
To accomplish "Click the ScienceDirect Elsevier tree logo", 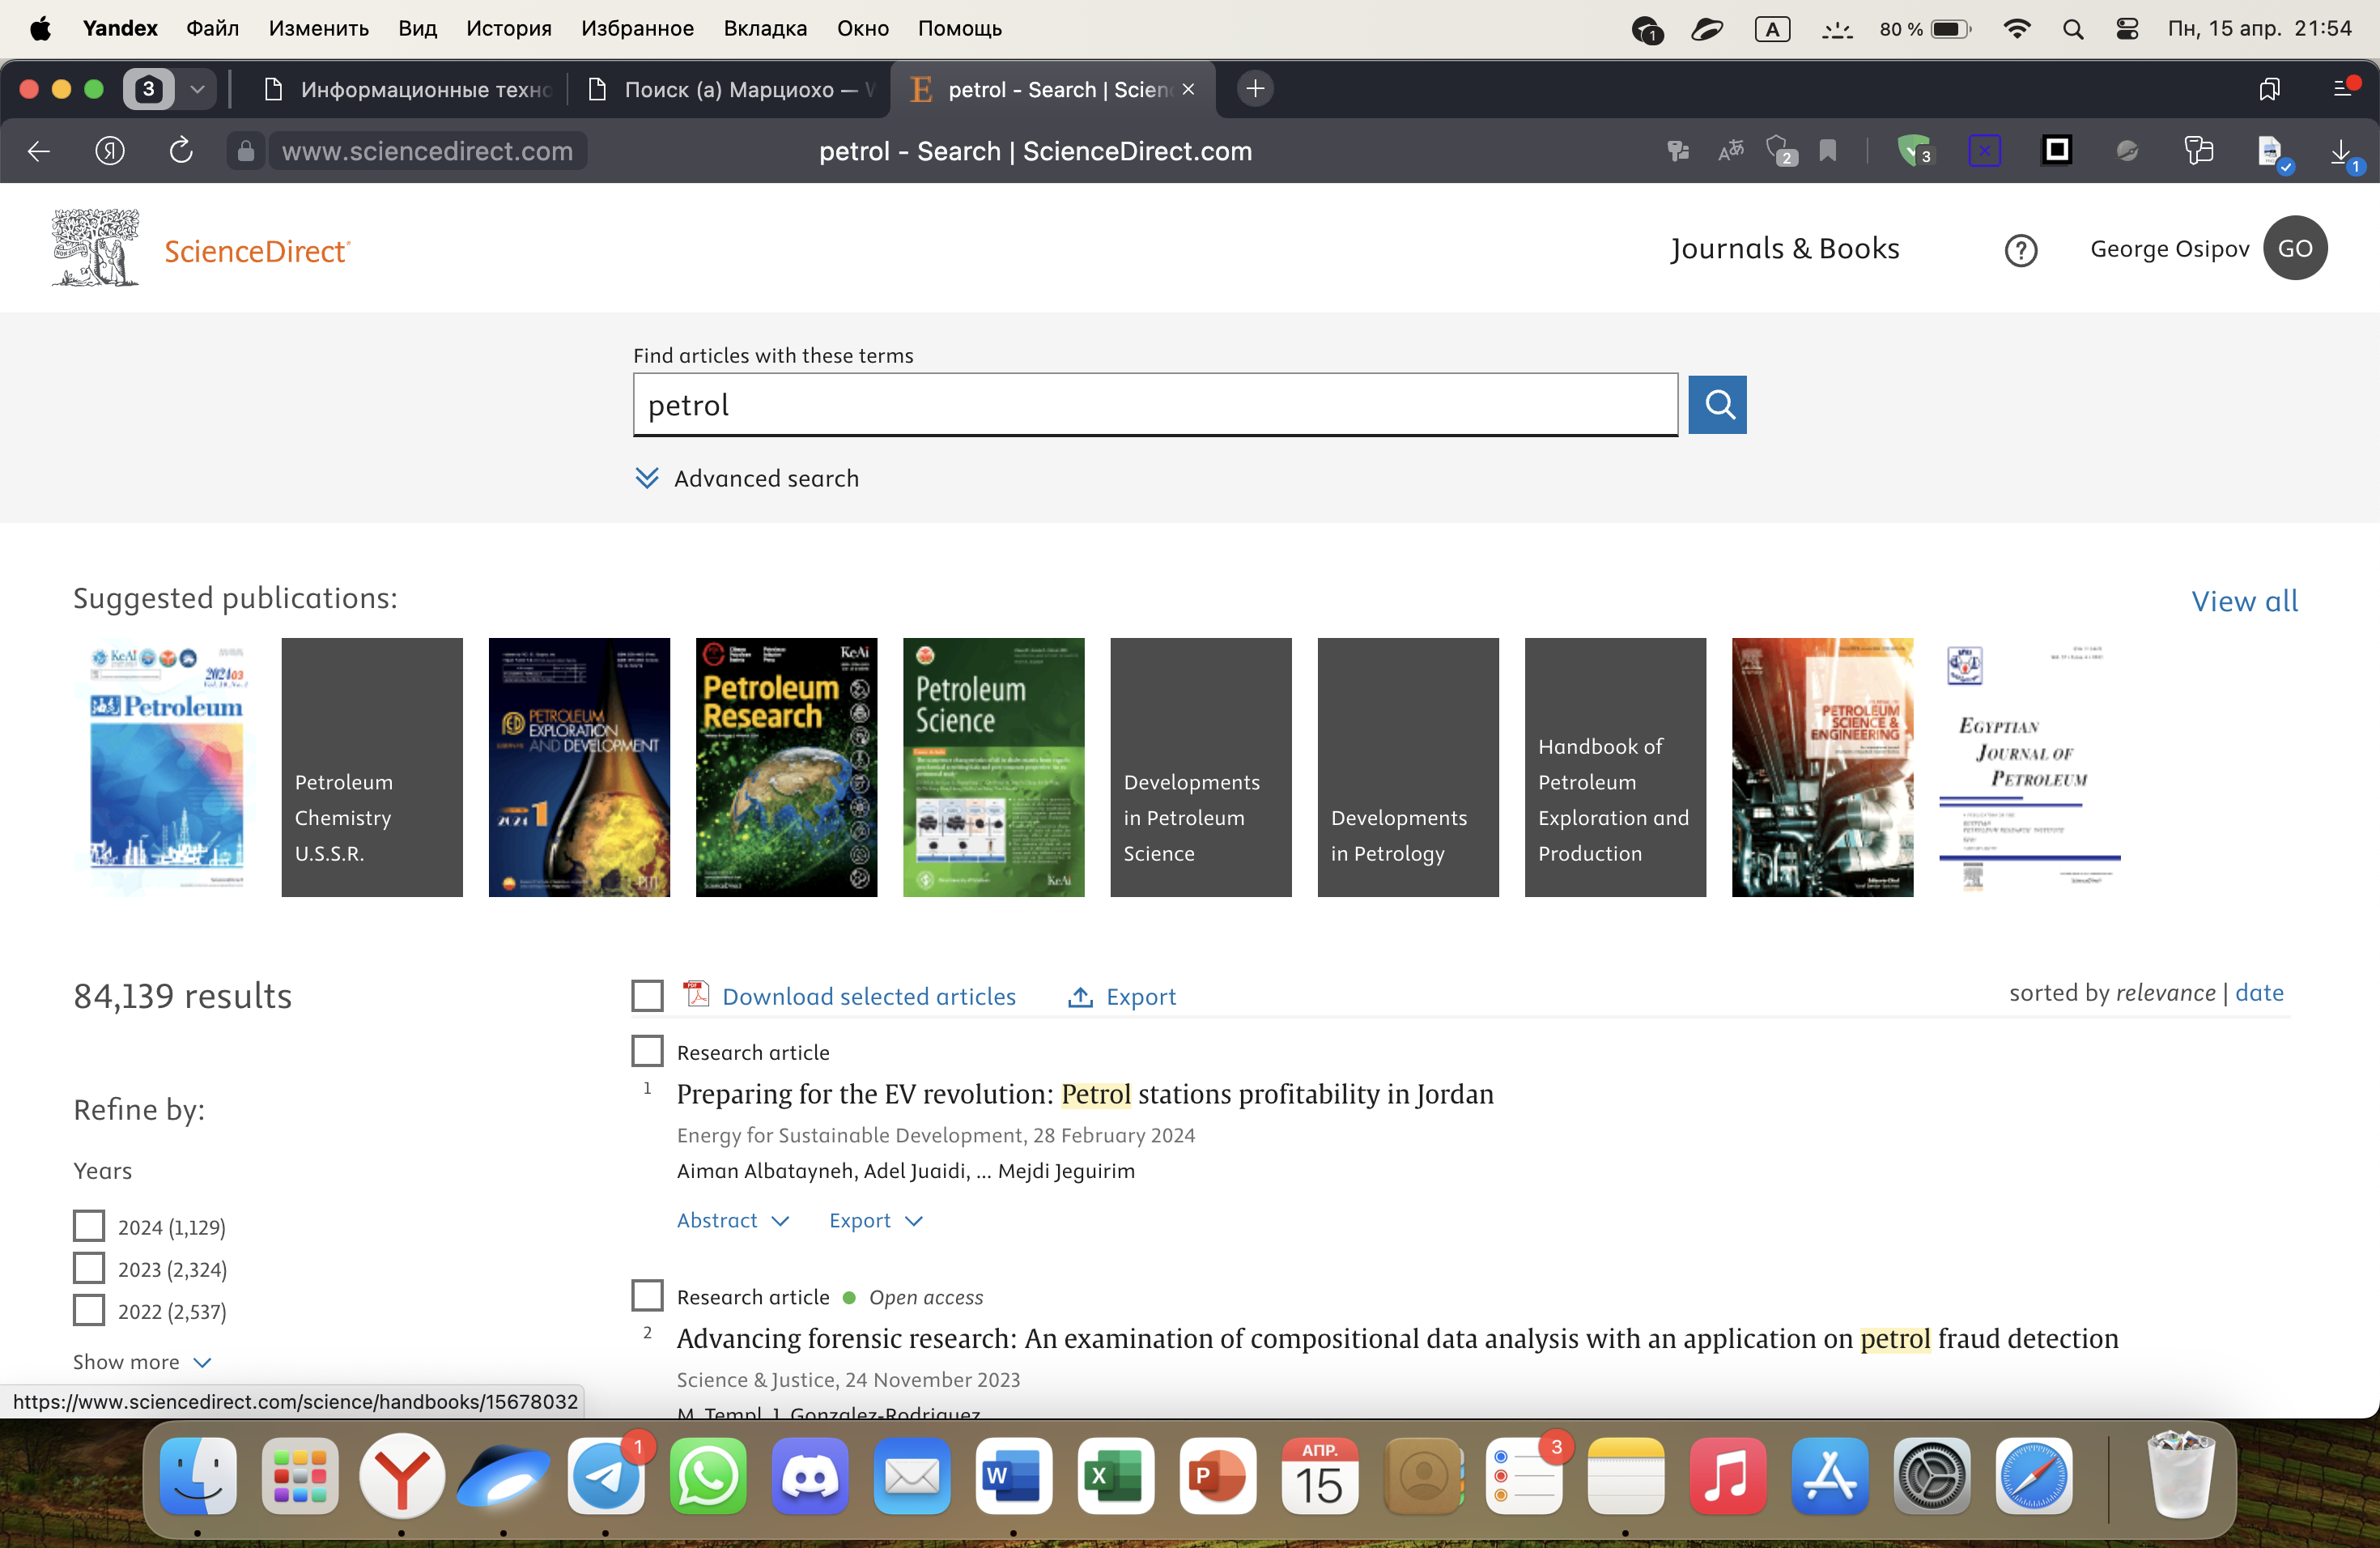I will (95, 248).
